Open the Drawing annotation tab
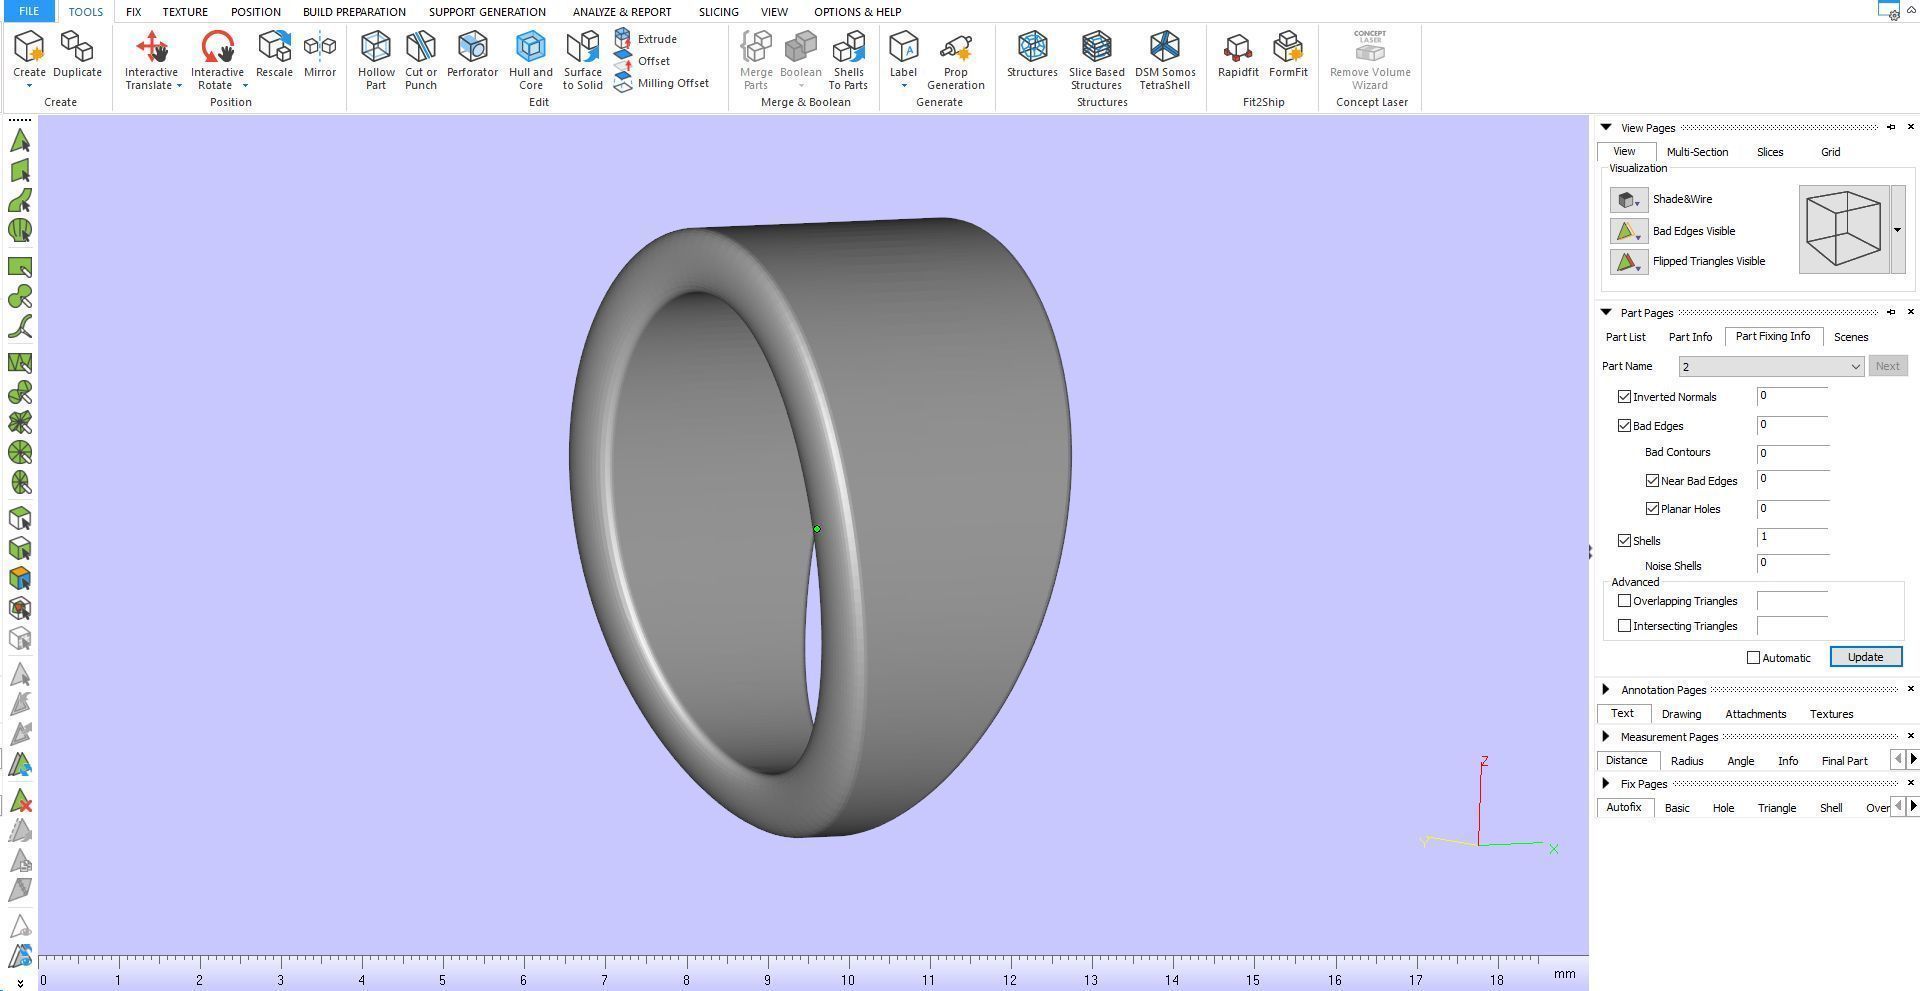Screen dimensions: 1920x991 (x=1681, y=714)
